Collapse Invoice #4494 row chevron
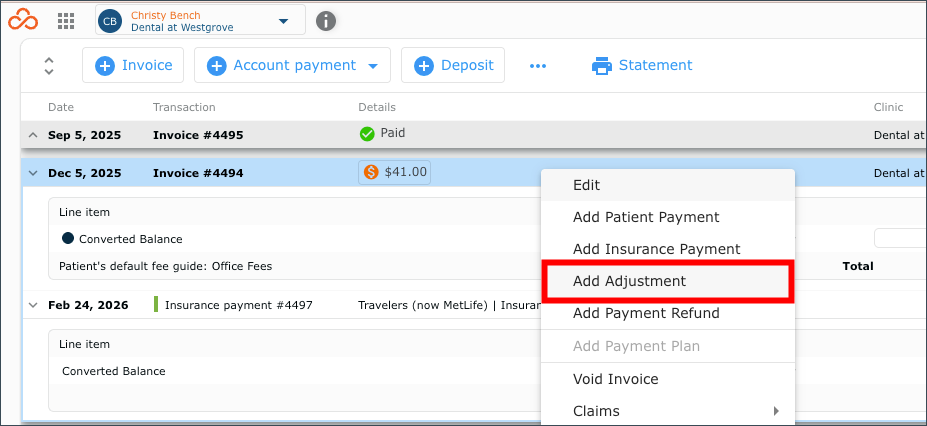This screenshot has height=426, width=927. [x=33, y=173]
